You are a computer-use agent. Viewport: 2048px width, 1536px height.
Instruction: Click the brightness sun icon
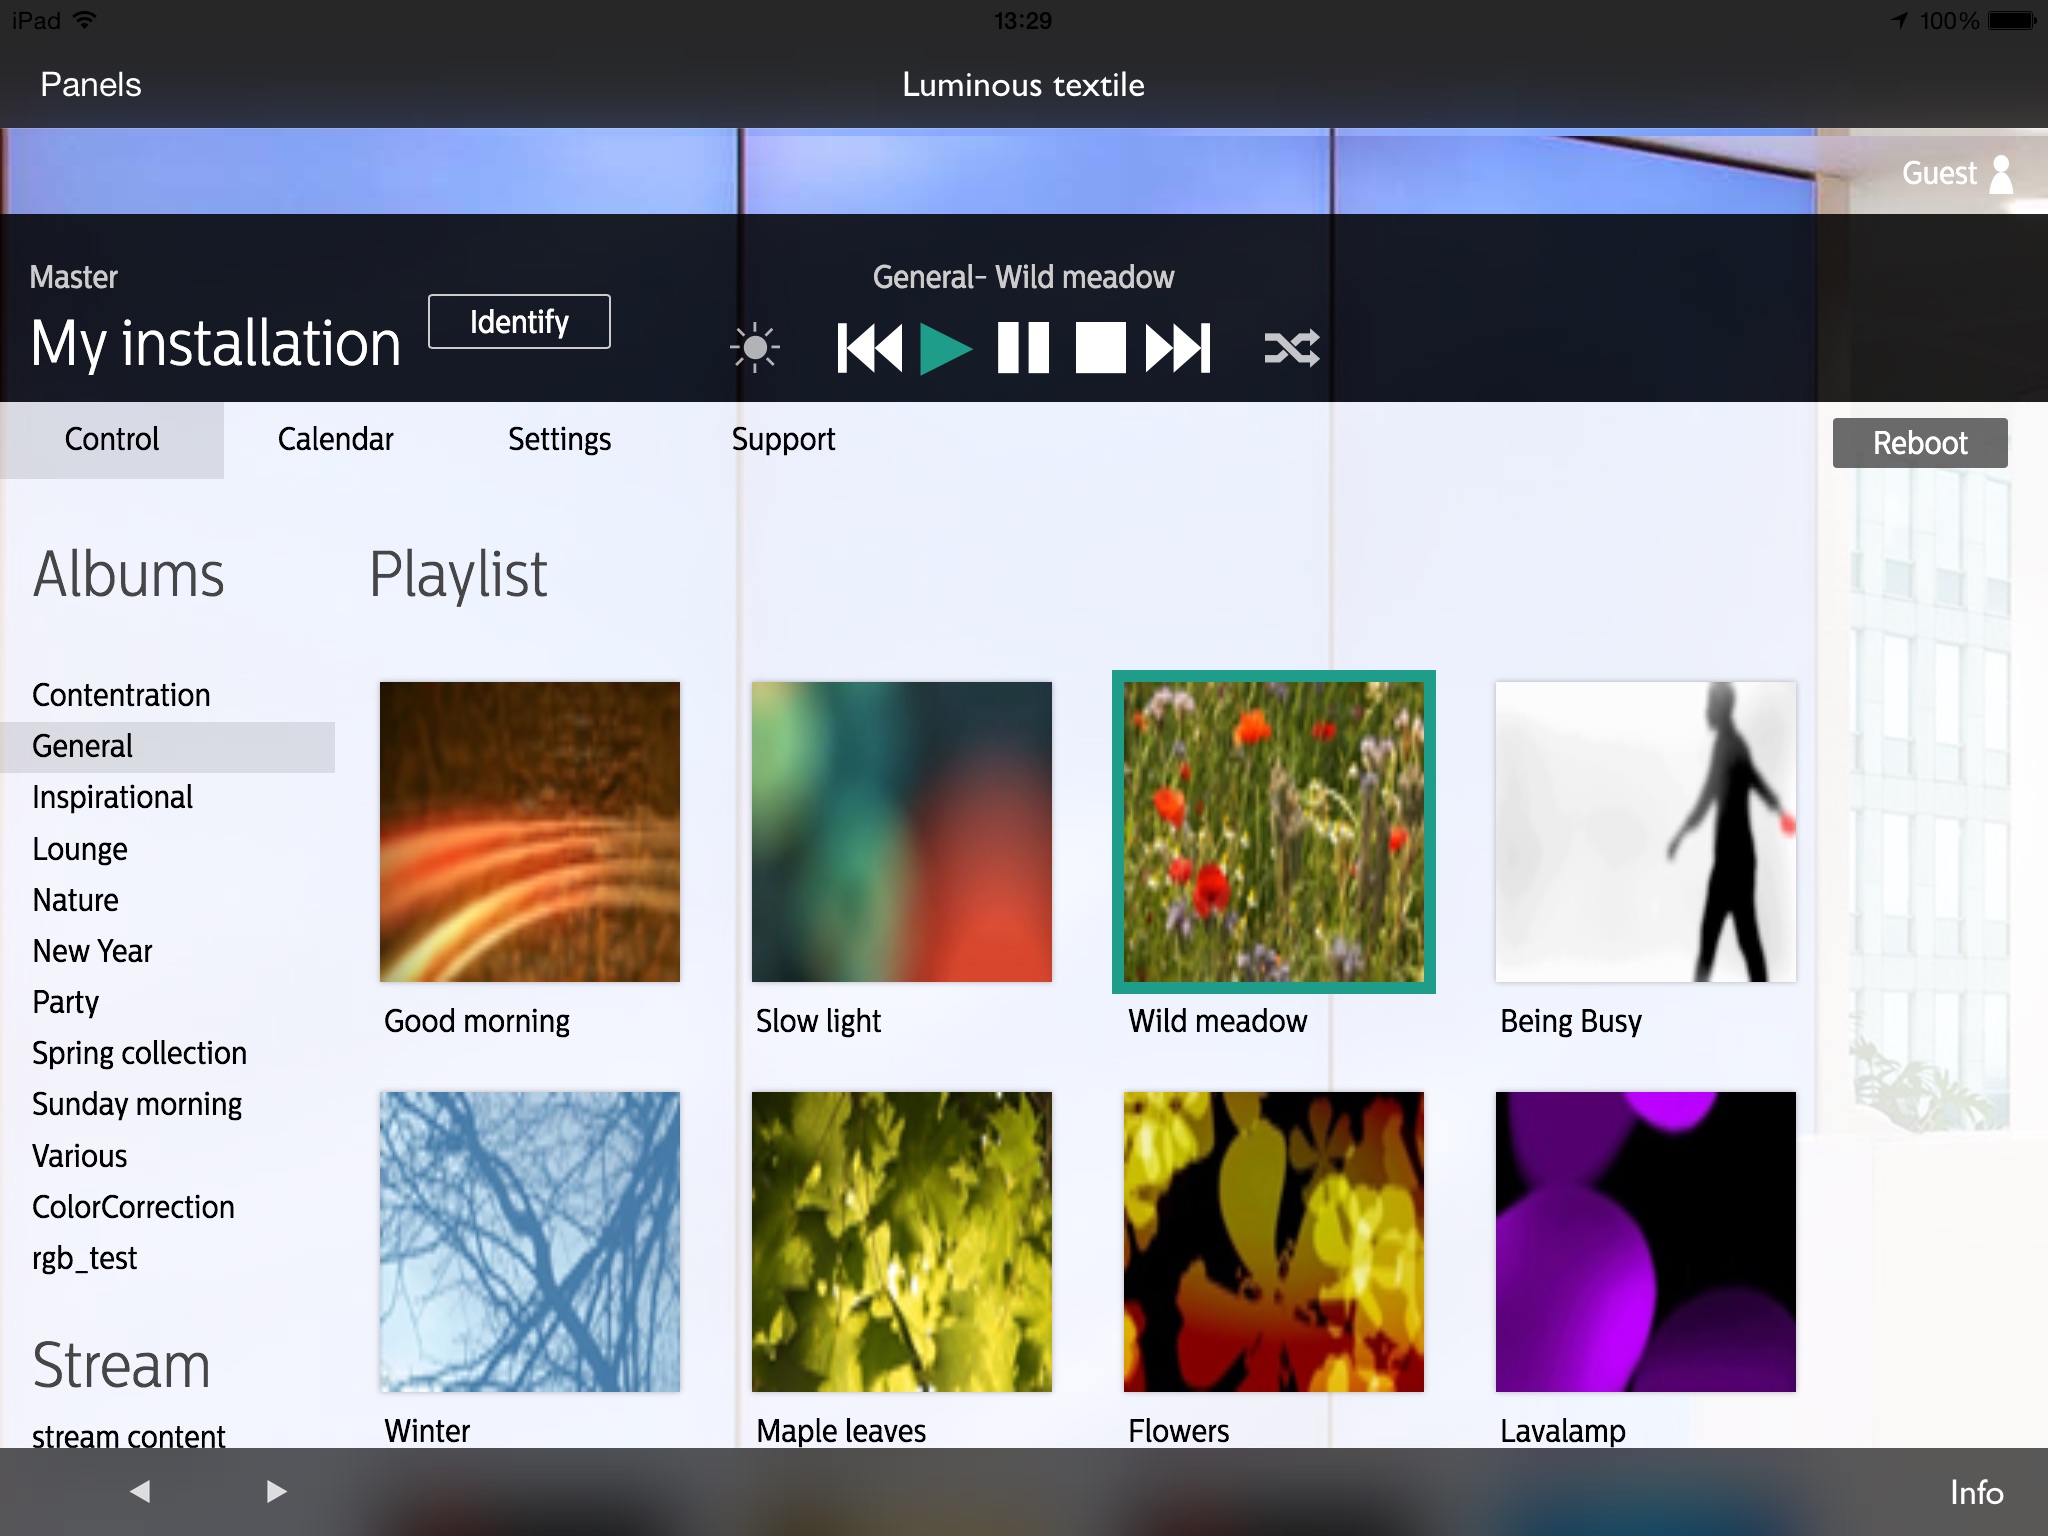755,348
